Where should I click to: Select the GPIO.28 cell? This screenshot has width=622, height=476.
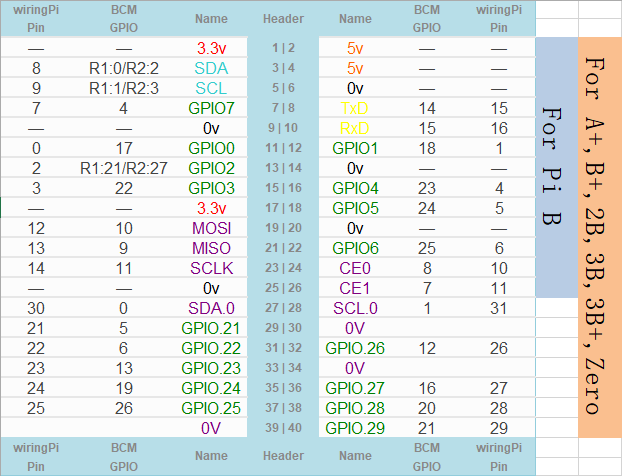(x=355, y=408)
